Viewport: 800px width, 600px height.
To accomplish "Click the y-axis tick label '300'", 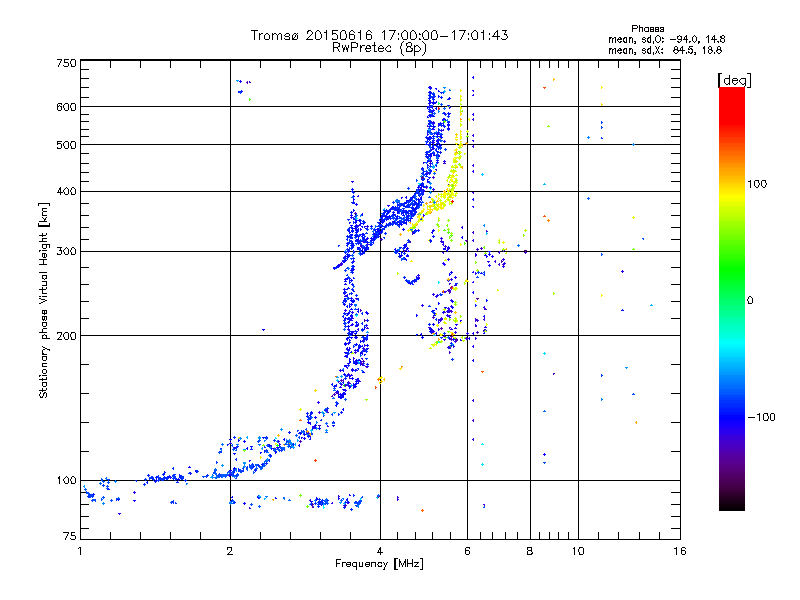I will point(66,252).
